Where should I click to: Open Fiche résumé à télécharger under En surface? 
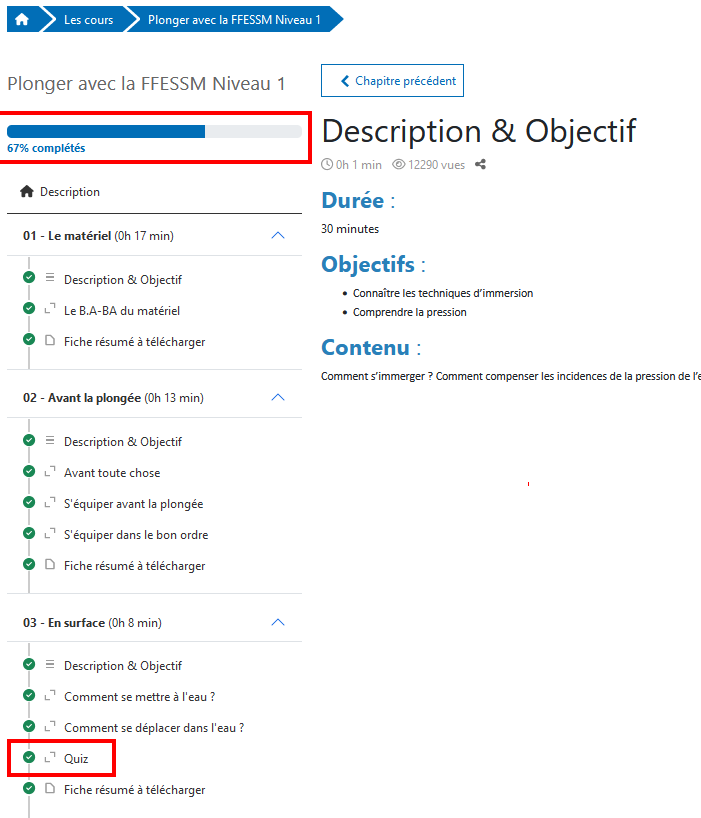coord(135,790)
